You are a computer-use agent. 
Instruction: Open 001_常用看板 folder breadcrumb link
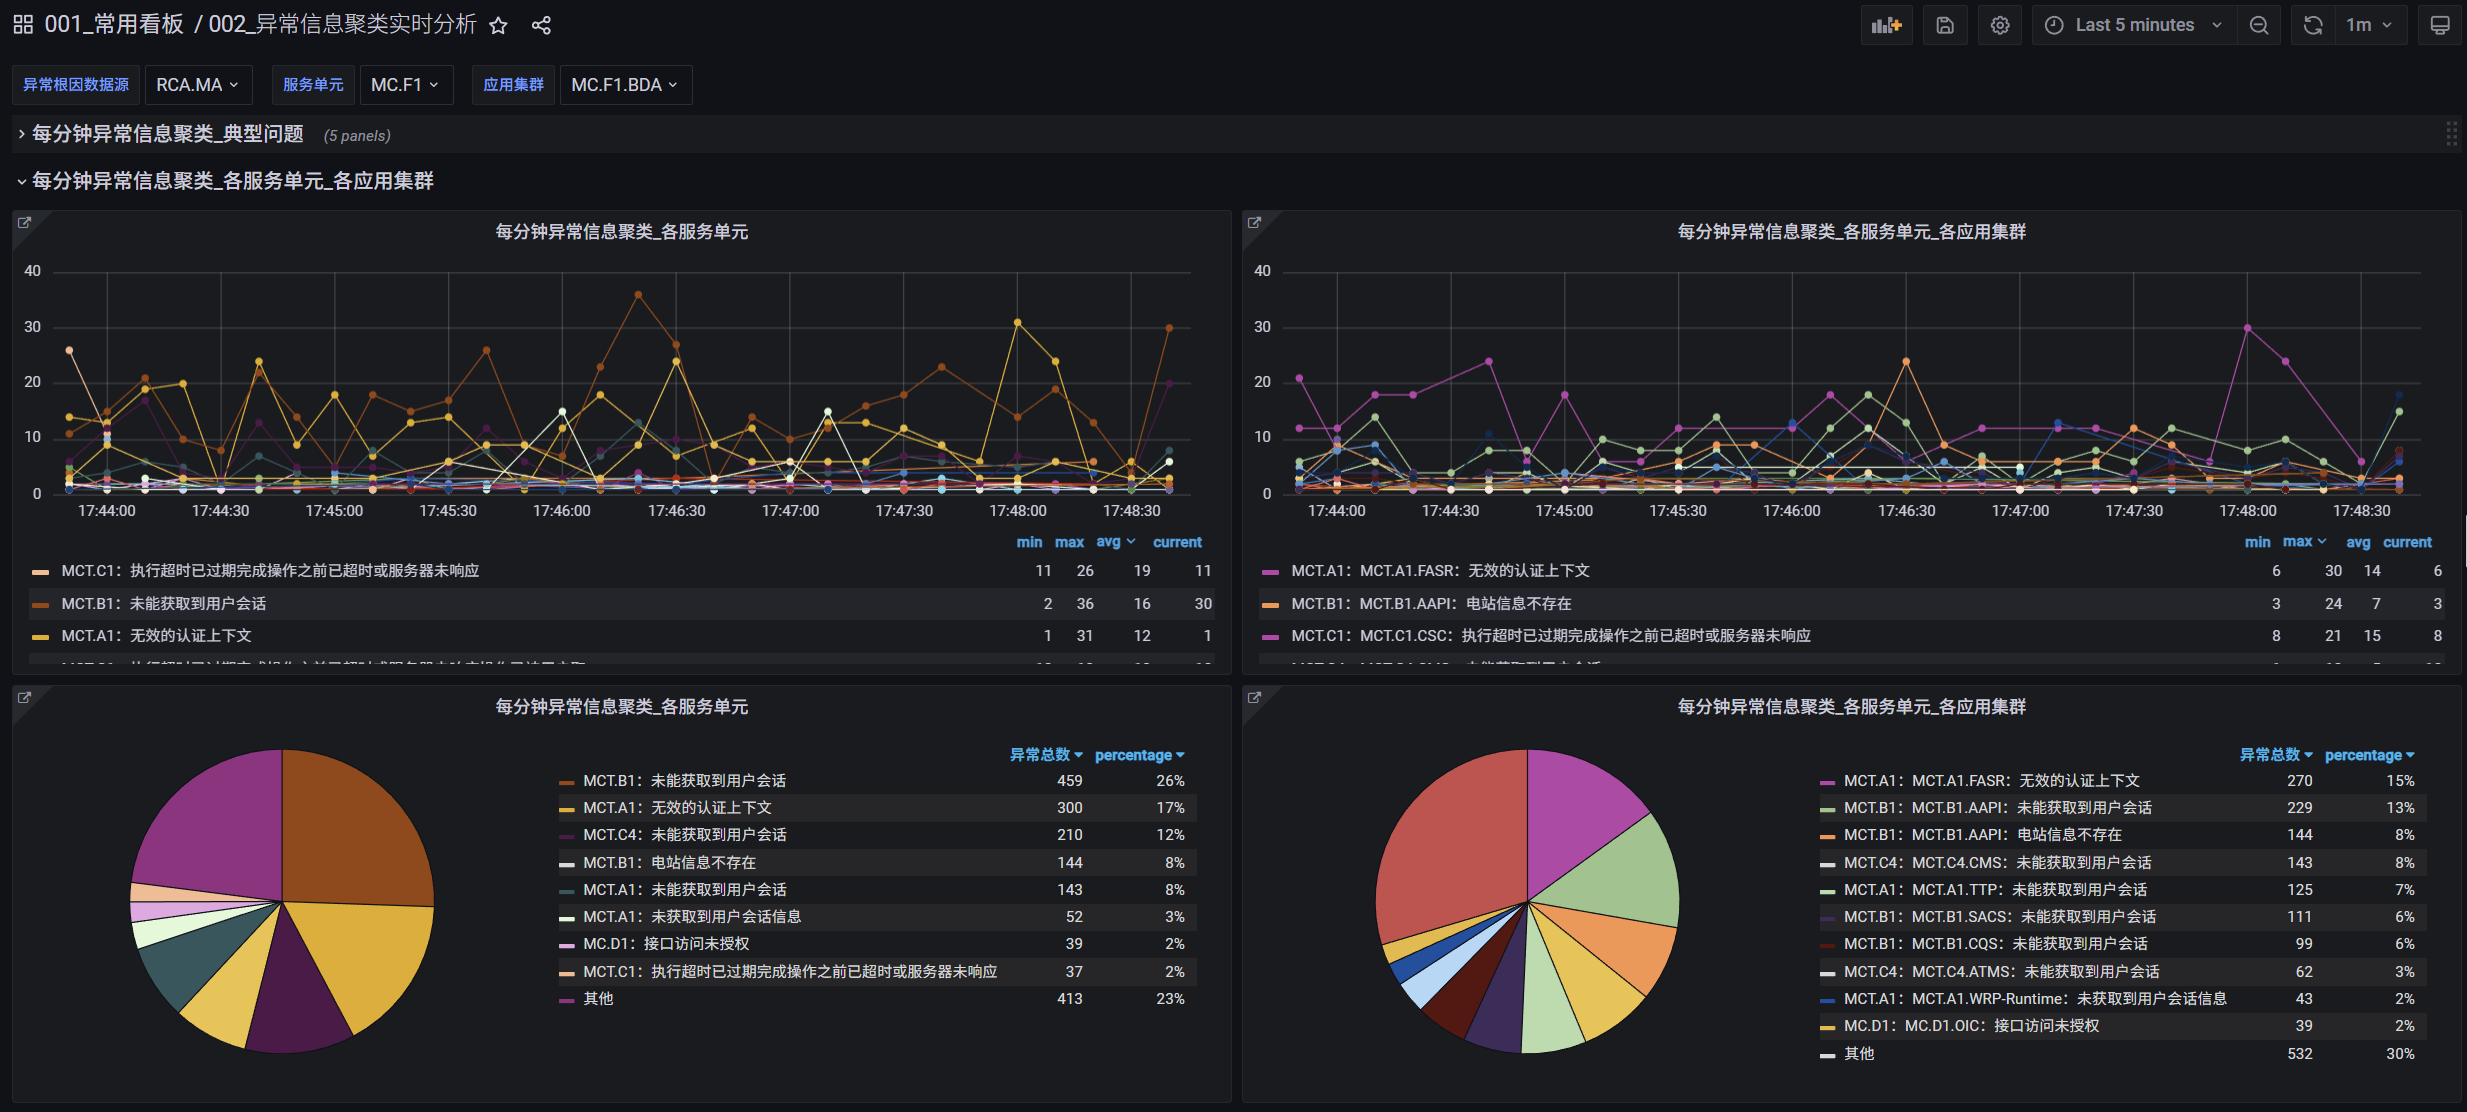tap(114, 25)
